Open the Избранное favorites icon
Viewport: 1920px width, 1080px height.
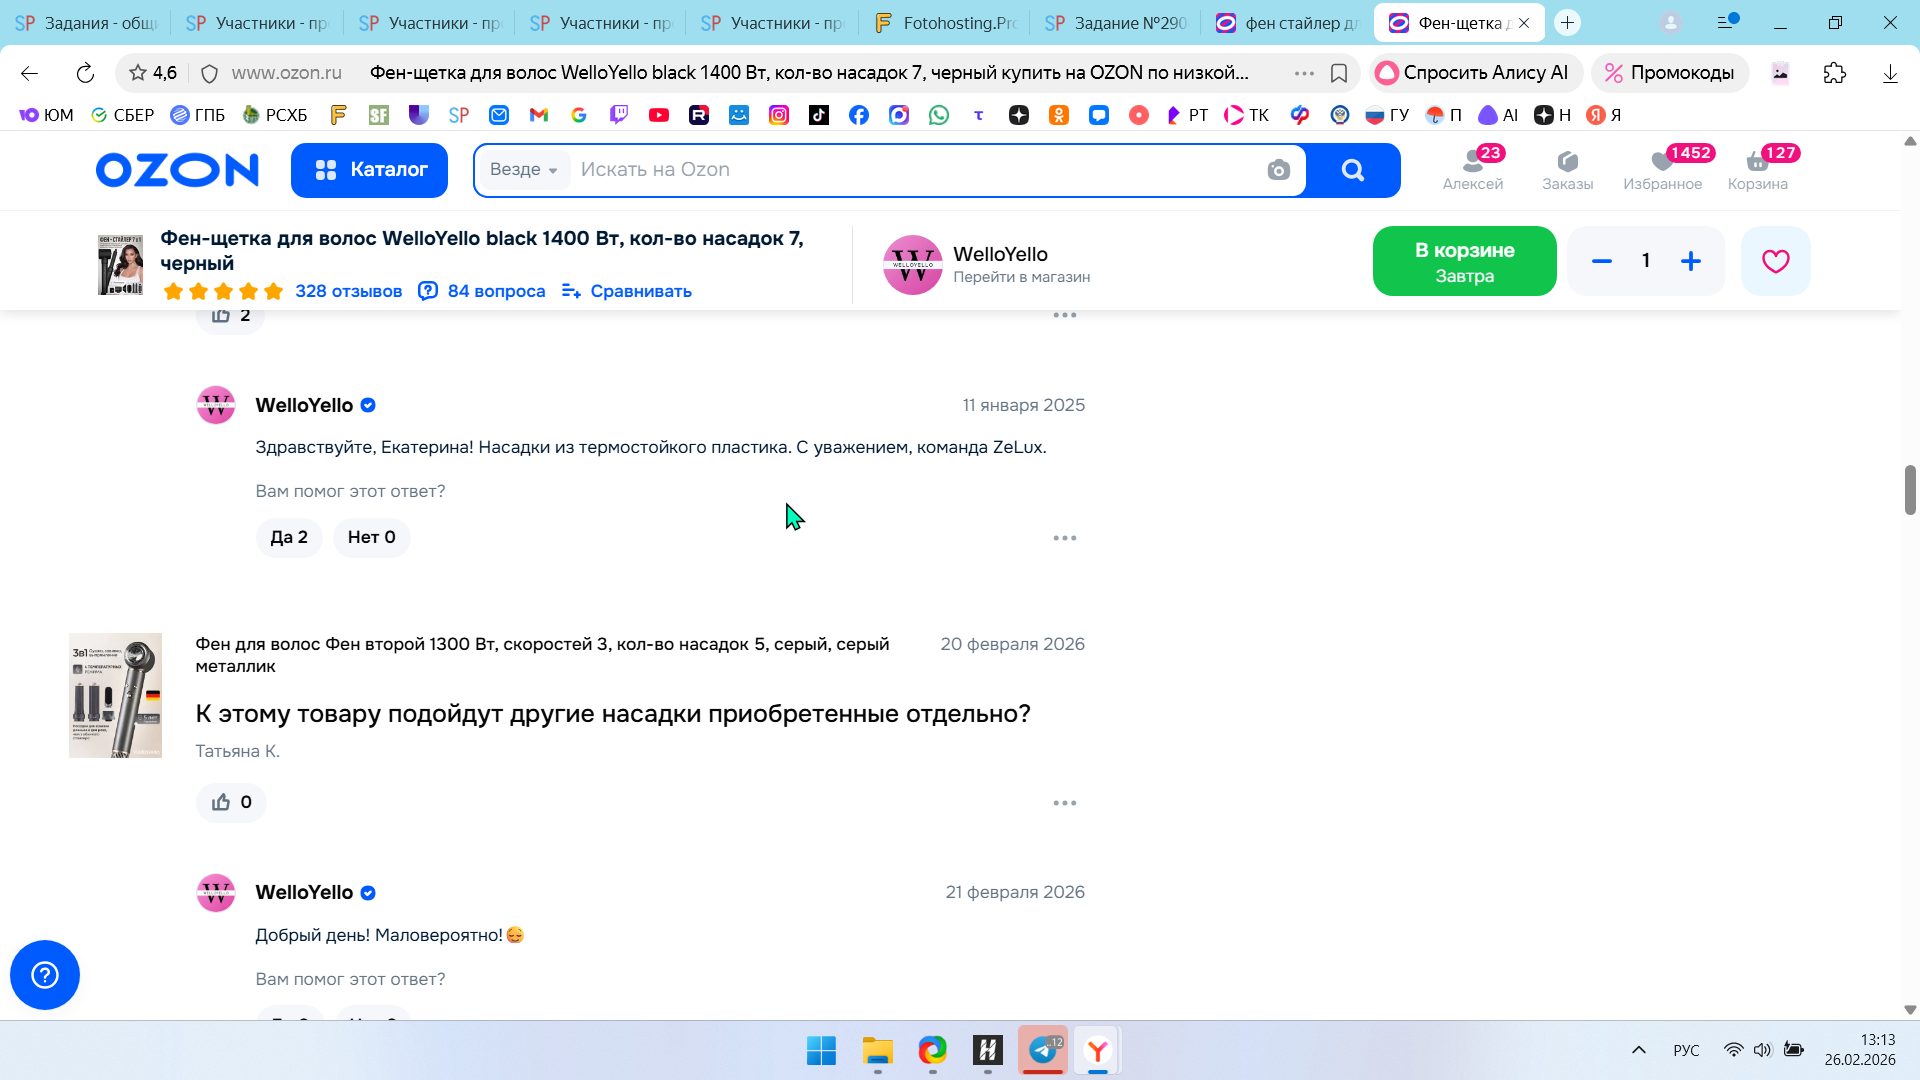click(1662, 169)
